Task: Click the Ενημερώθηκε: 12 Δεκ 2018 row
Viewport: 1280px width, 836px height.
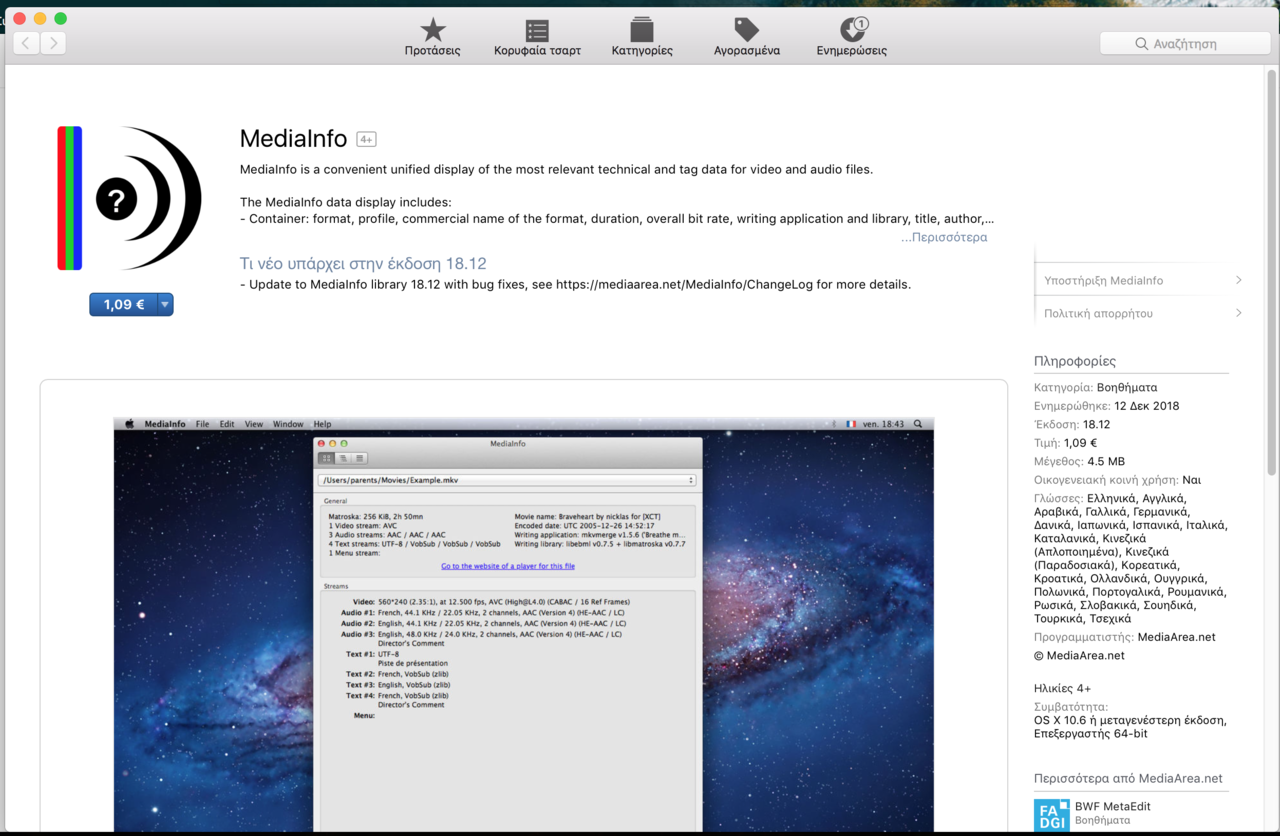Action: (x=1107, y=406)
